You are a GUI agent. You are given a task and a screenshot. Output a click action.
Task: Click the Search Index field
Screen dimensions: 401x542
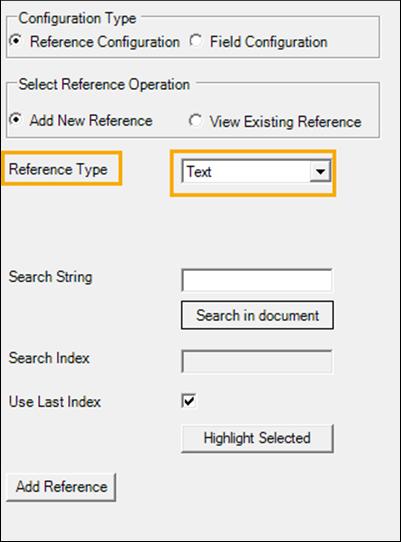pyautogui.click(x=257, y=362)
